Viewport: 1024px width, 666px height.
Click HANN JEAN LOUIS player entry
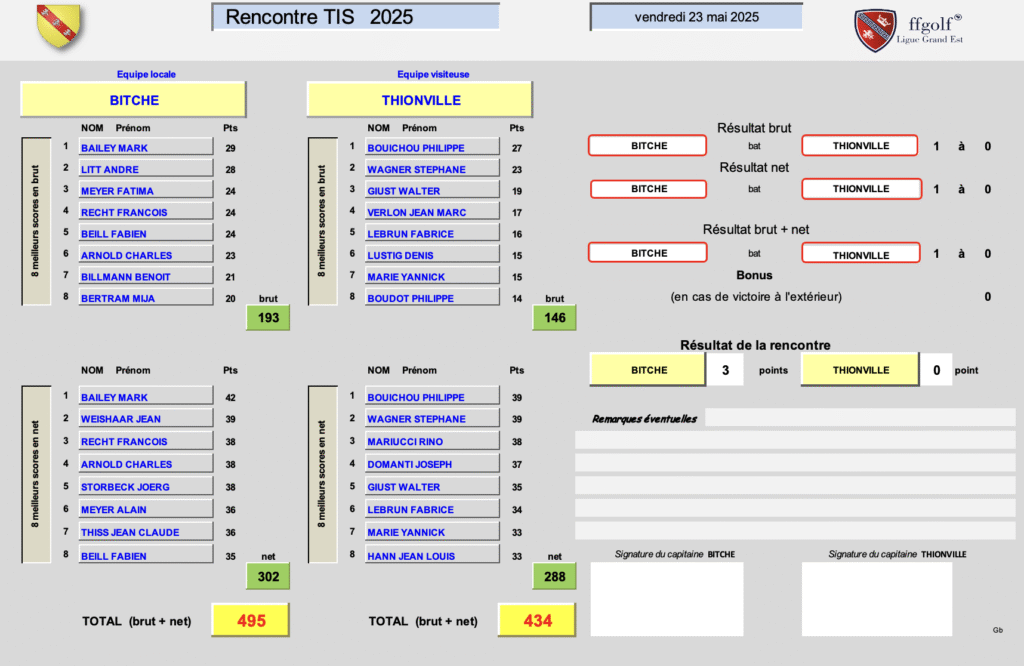pos(431,556)
